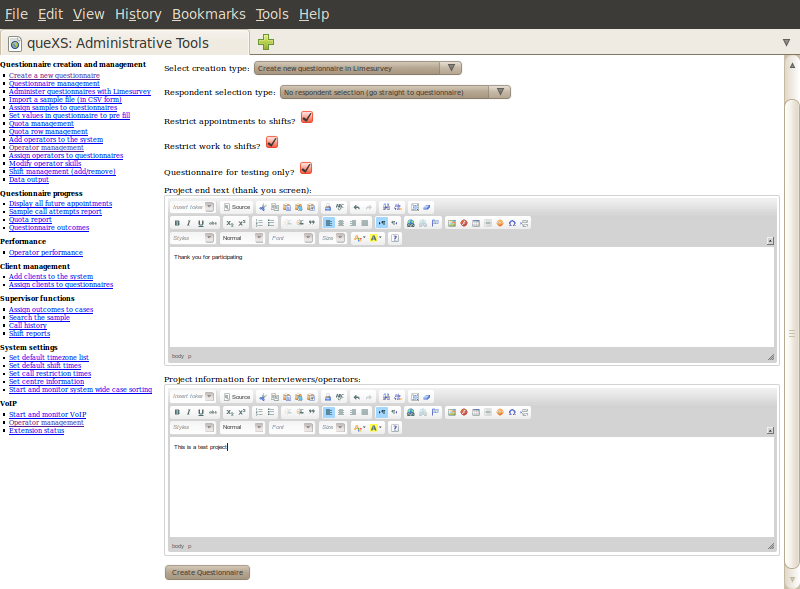Insert special character in project information editor
The width and height of the screenshot is (800, 589).
(511, 412)
